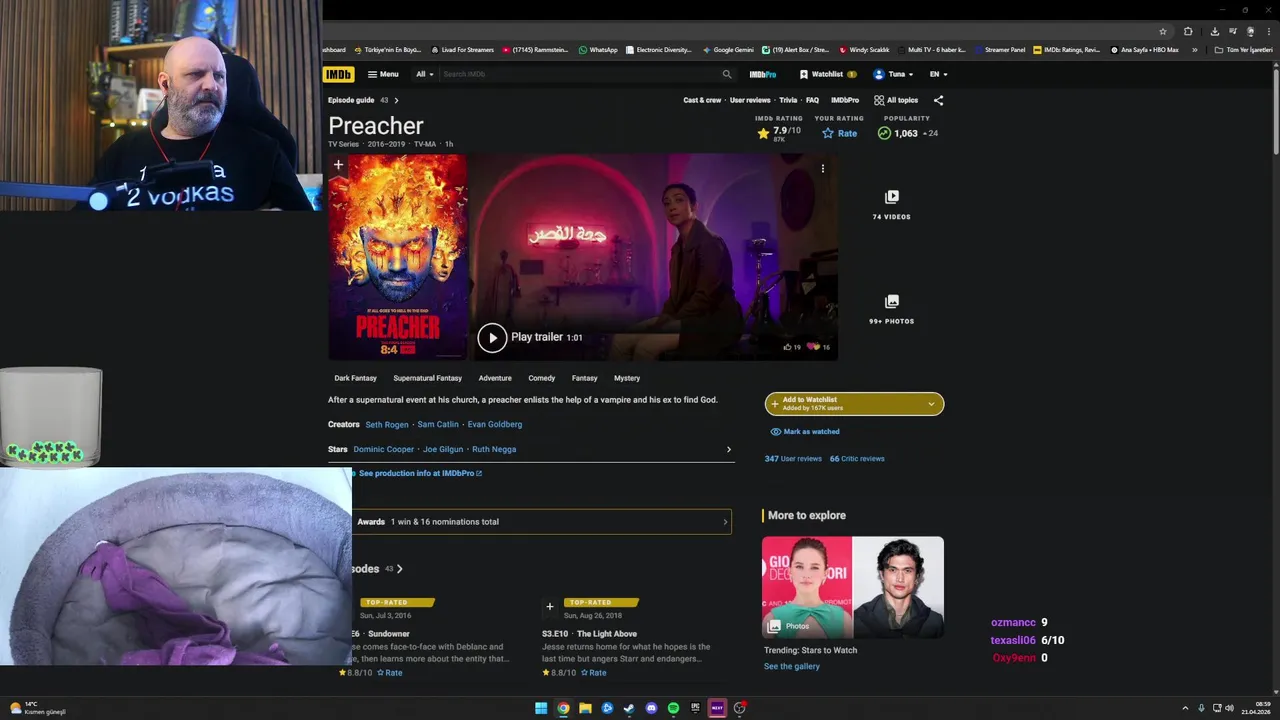Expand the Episodes section chevron

pos(400,569)
